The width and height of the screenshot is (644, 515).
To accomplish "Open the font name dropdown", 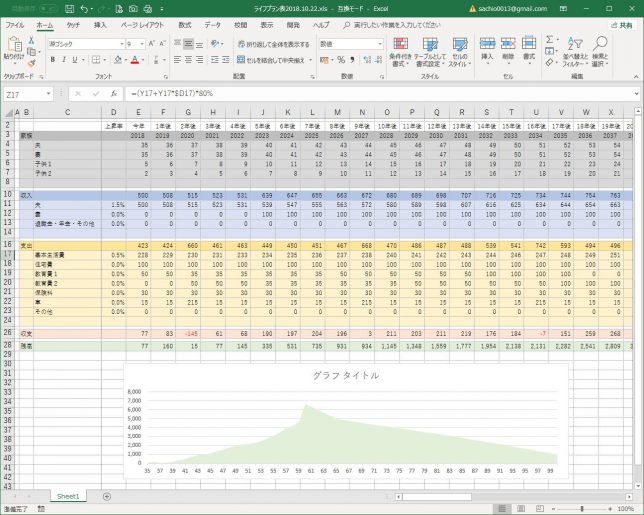I will click(122, 44).
